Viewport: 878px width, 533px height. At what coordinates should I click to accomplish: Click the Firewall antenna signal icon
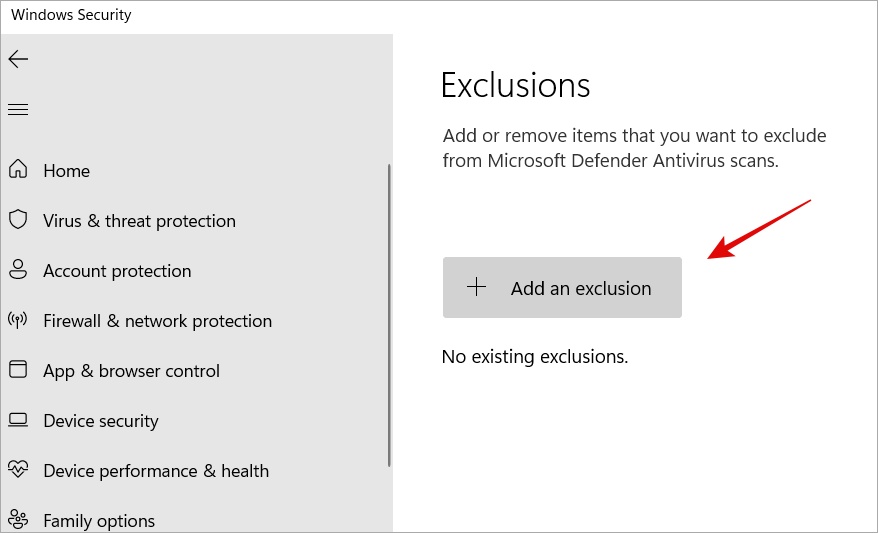click(x=18, y=320)
